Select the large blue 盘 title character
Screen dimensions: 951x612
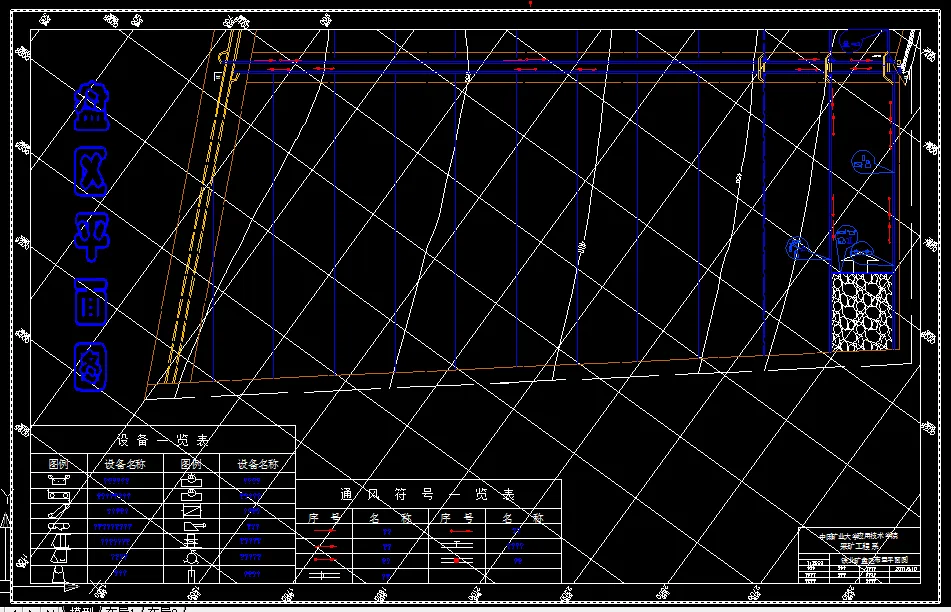coord(92,106)
